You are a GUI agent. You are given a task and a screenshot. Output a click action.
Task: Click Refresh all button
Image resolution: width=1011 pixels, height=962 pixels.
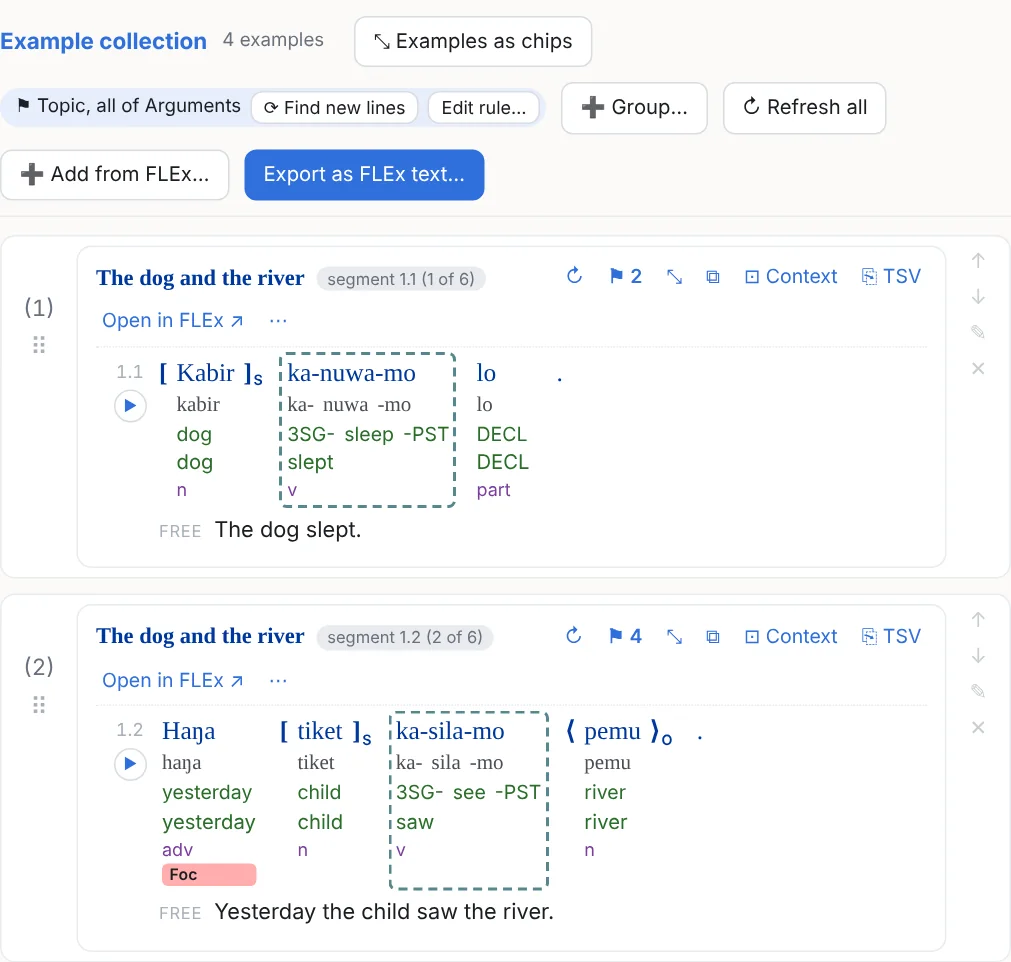805,108
